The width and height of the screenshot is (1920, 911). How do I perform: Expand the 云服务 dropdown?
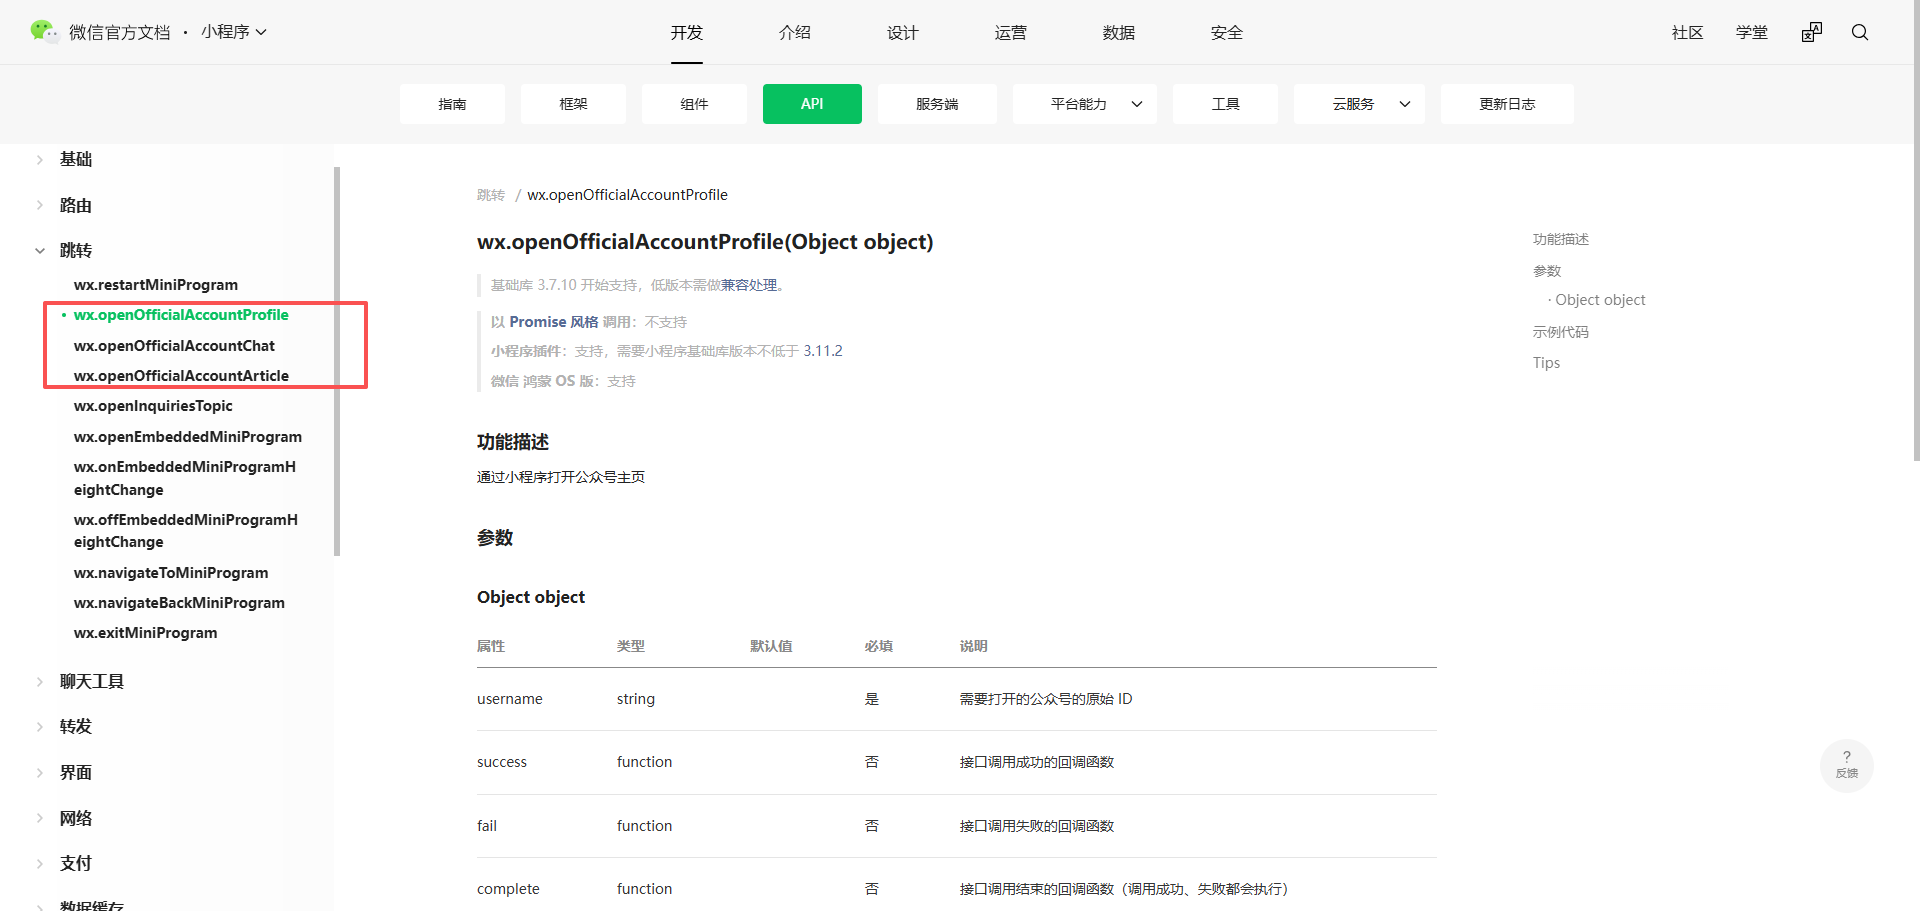point(1360,104)
